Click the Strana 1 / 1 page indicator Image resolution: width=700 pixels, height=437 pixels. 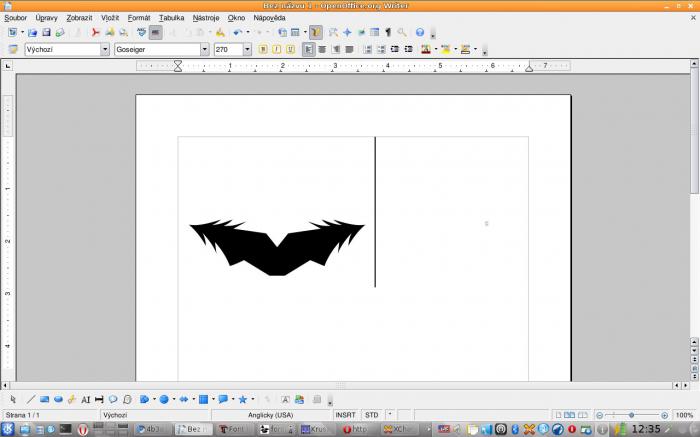pos(22,415)
